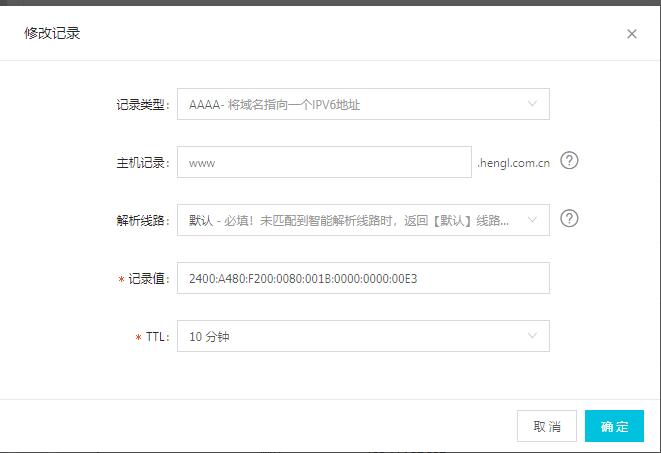Click the 记录类型 label
Image resolution: width=661 pixels, height=453 pixels.
point(143,105)
